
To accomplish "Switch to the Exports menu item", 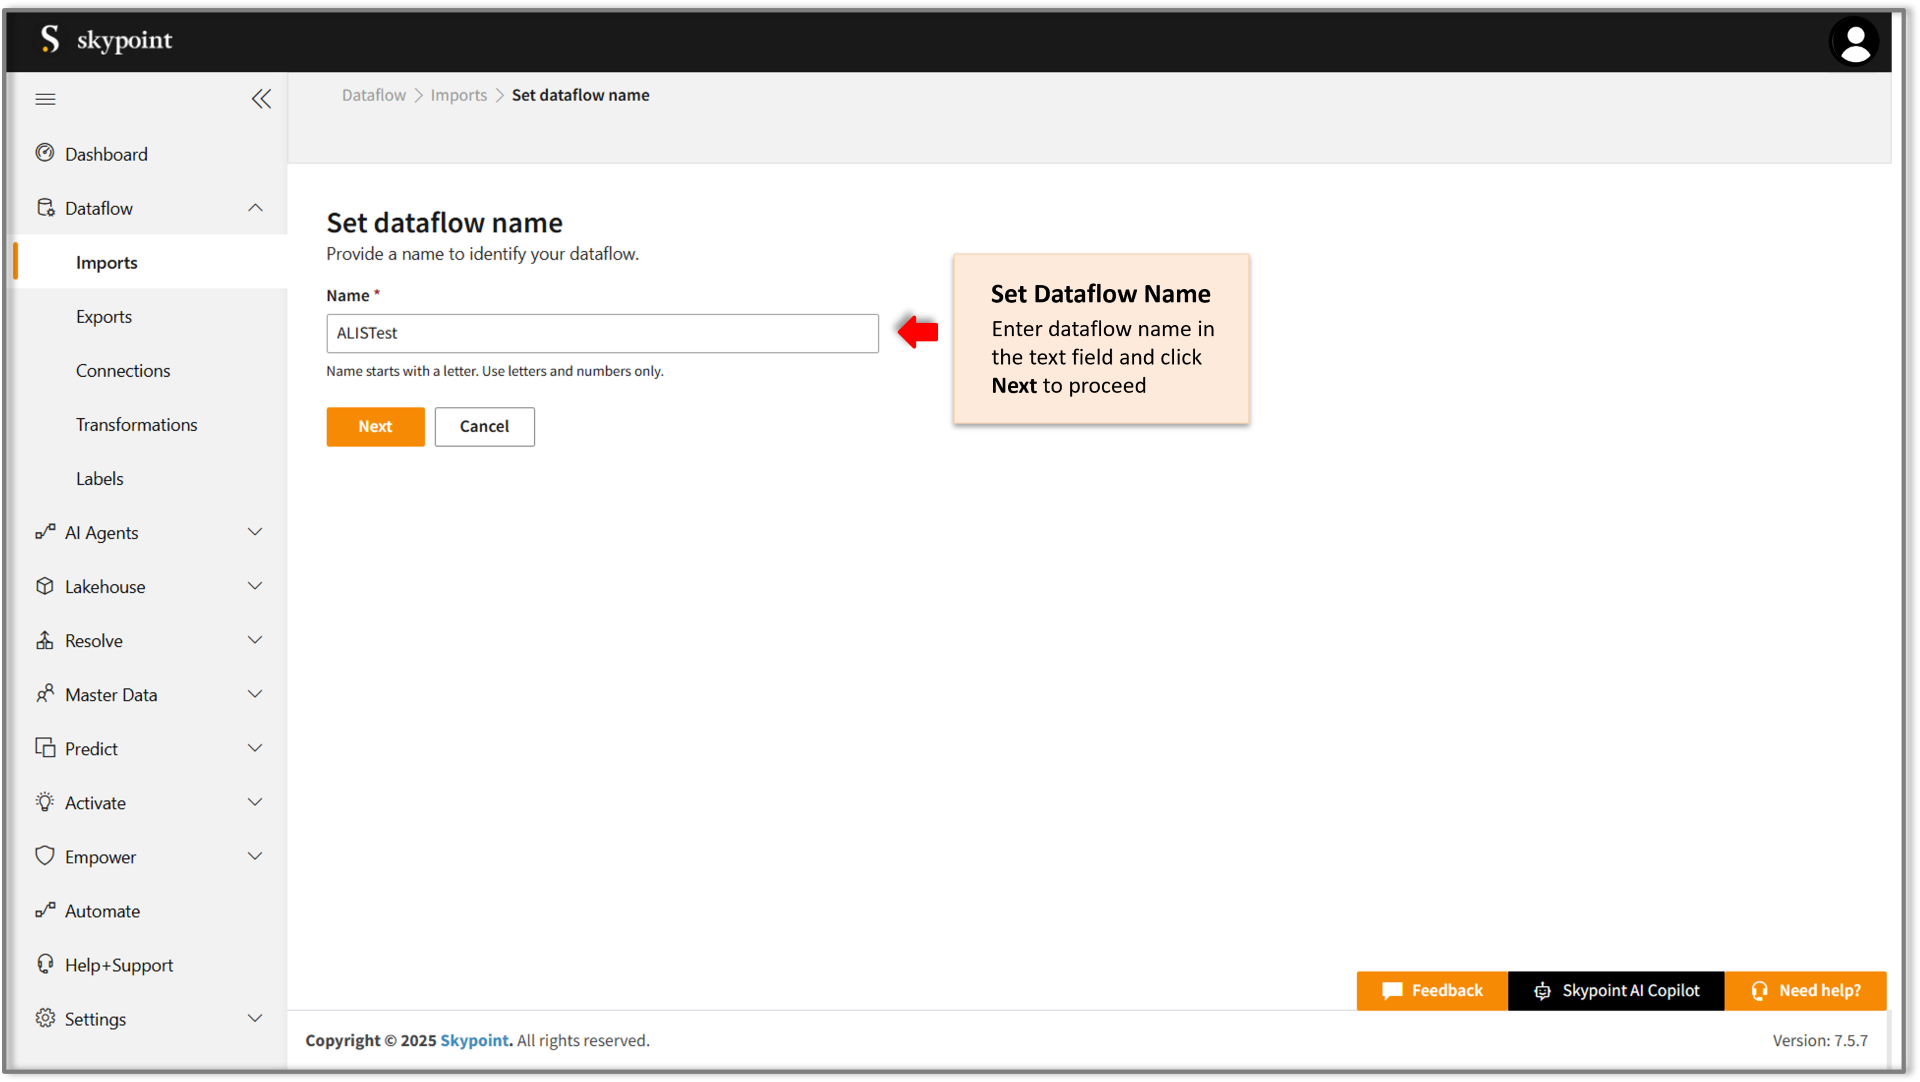I will point(104,316).
